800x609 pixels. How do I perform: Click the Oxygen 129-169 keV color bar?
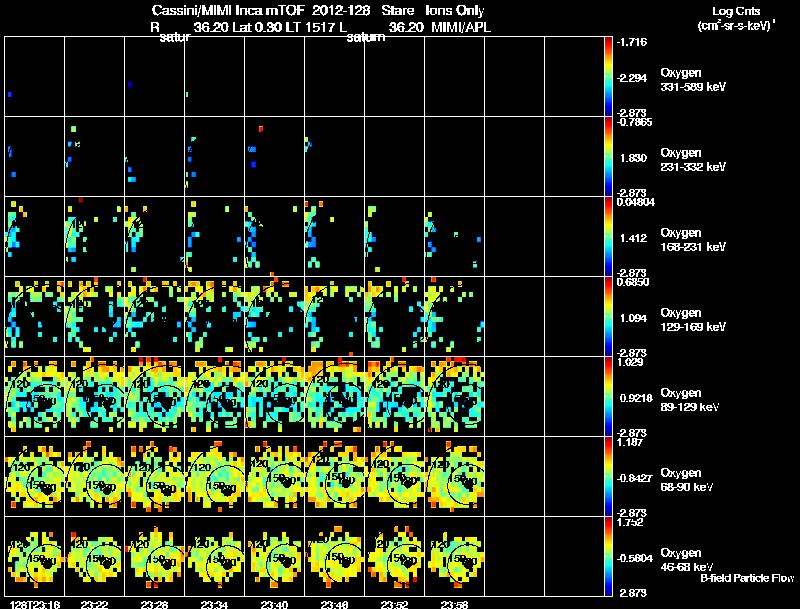608,316
